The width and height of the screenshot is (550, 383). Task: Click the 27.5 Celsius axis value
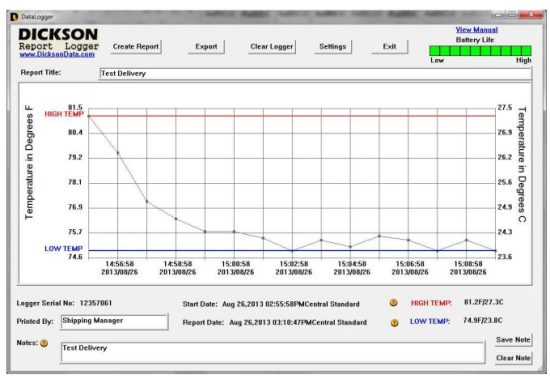505,108
